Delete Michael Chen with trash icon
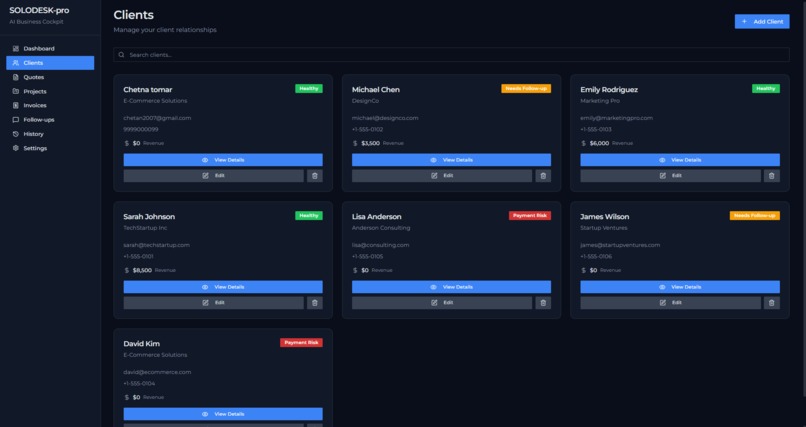 [x=543, y=176]
